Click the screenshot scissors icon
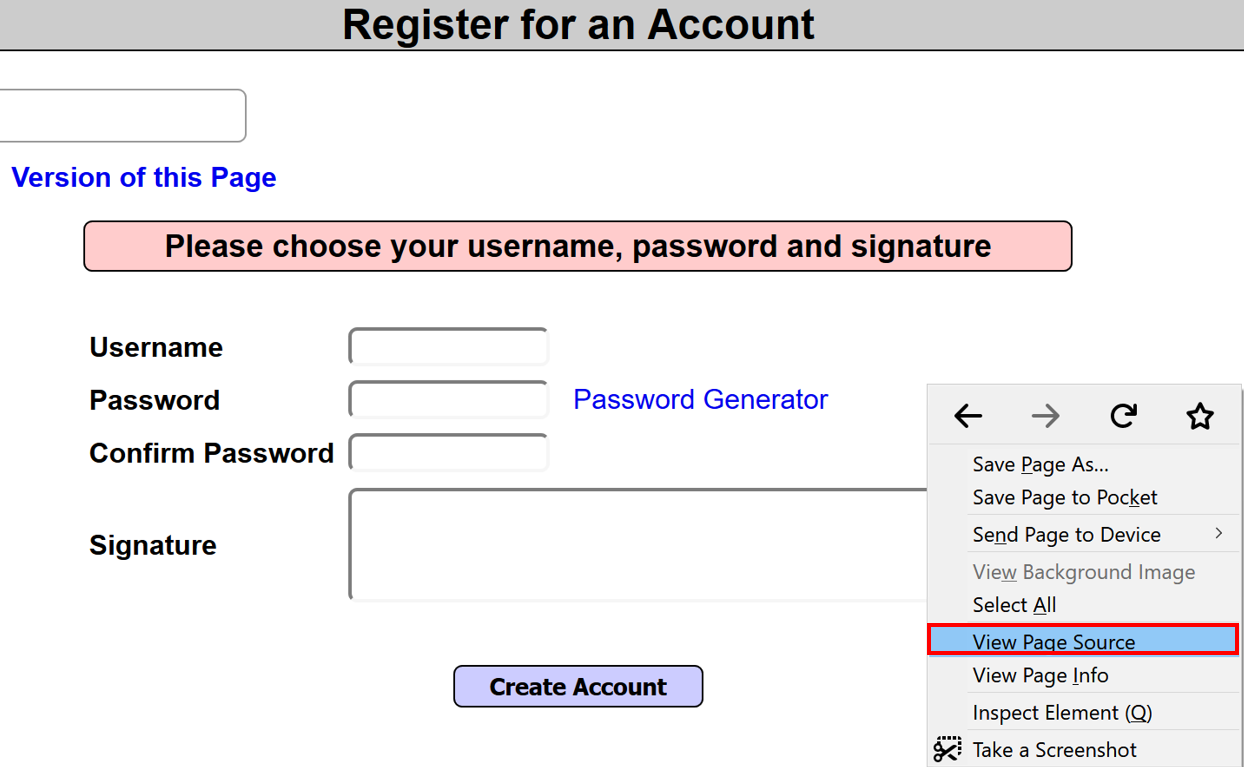This screenshot has height=772, width=1244. click(x=947, y=749)
